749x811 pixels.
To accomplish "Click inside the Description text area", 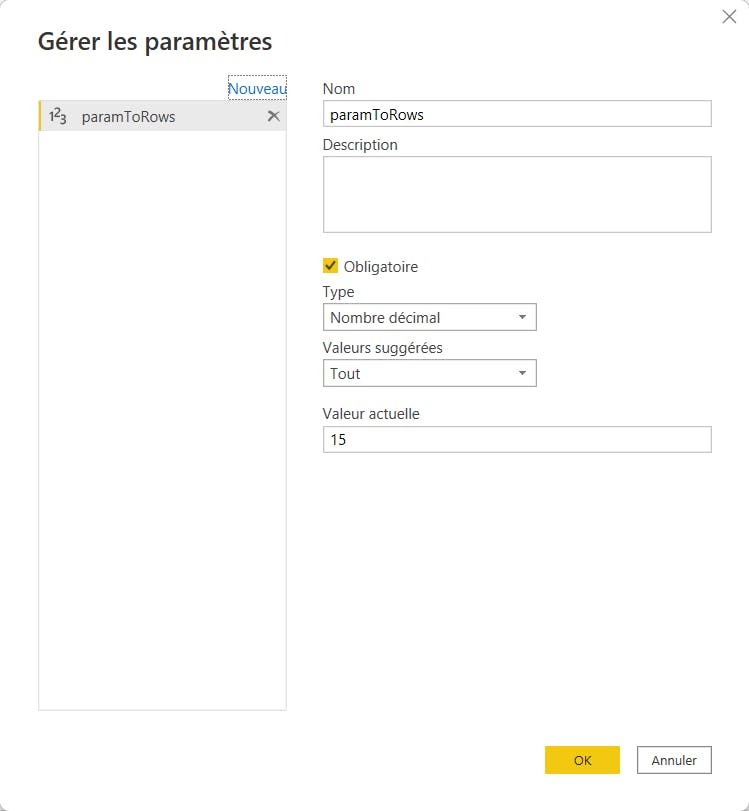I will point(517,192).
